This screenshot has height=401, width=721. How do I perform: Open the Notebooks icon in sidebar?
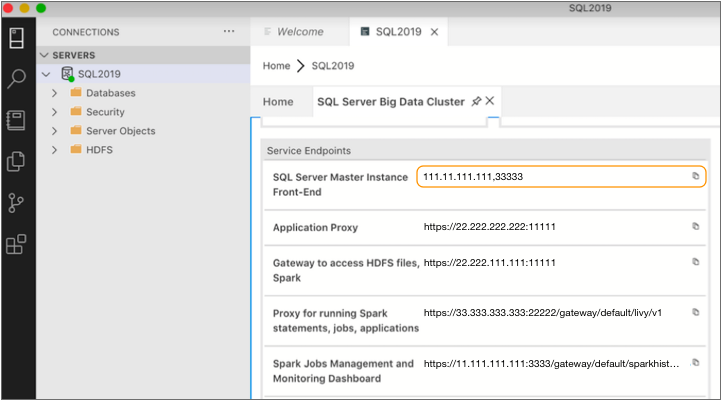coord(16,120)
